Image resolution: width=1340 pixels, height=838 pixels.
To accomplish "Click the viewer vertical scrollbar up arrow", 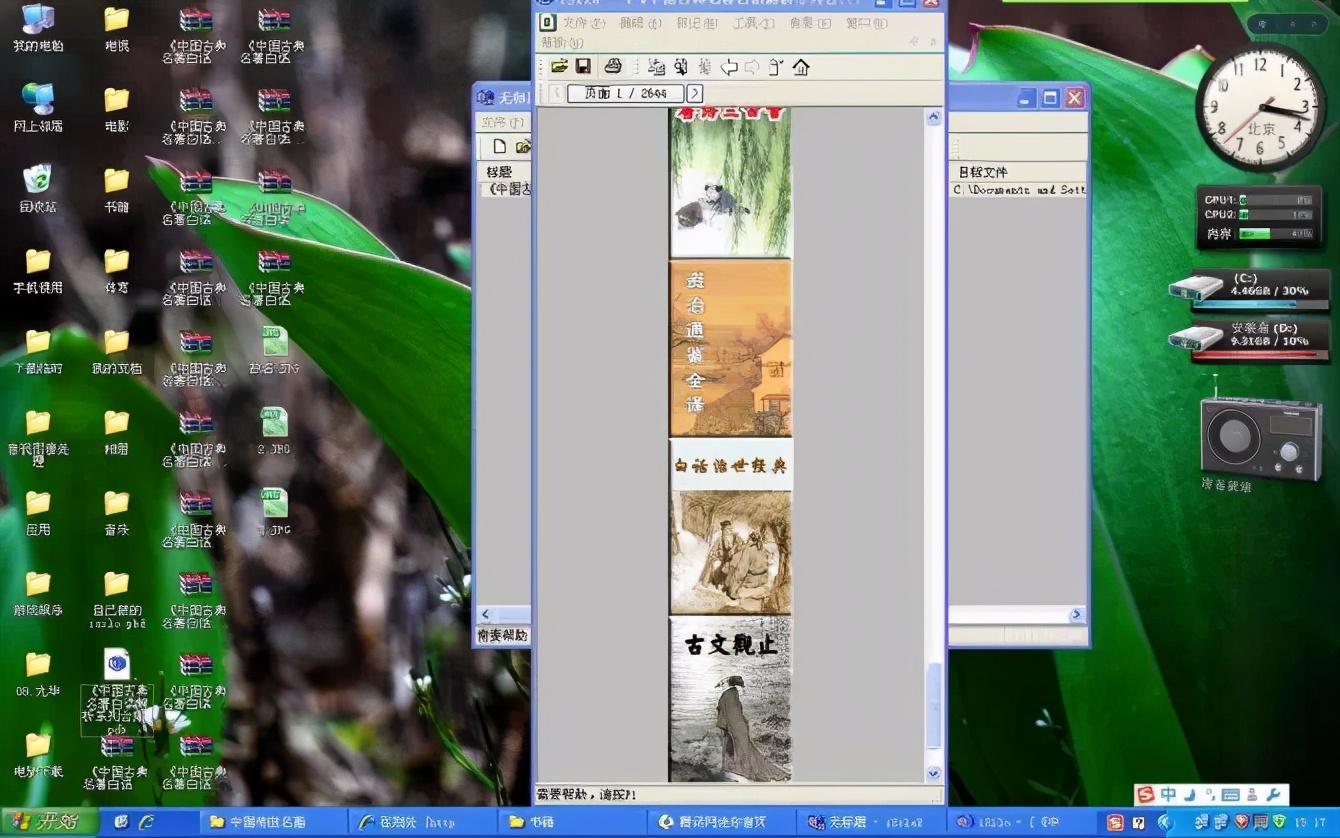I will pos(934,117).
